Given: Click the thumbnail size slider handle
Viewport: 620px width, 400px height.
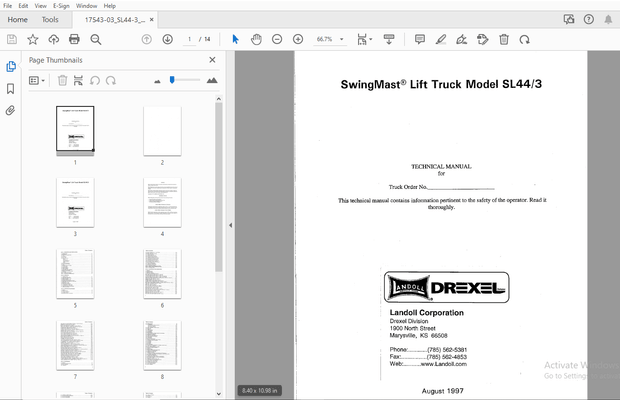Looking at the screenshot, I should pos(172,80).
